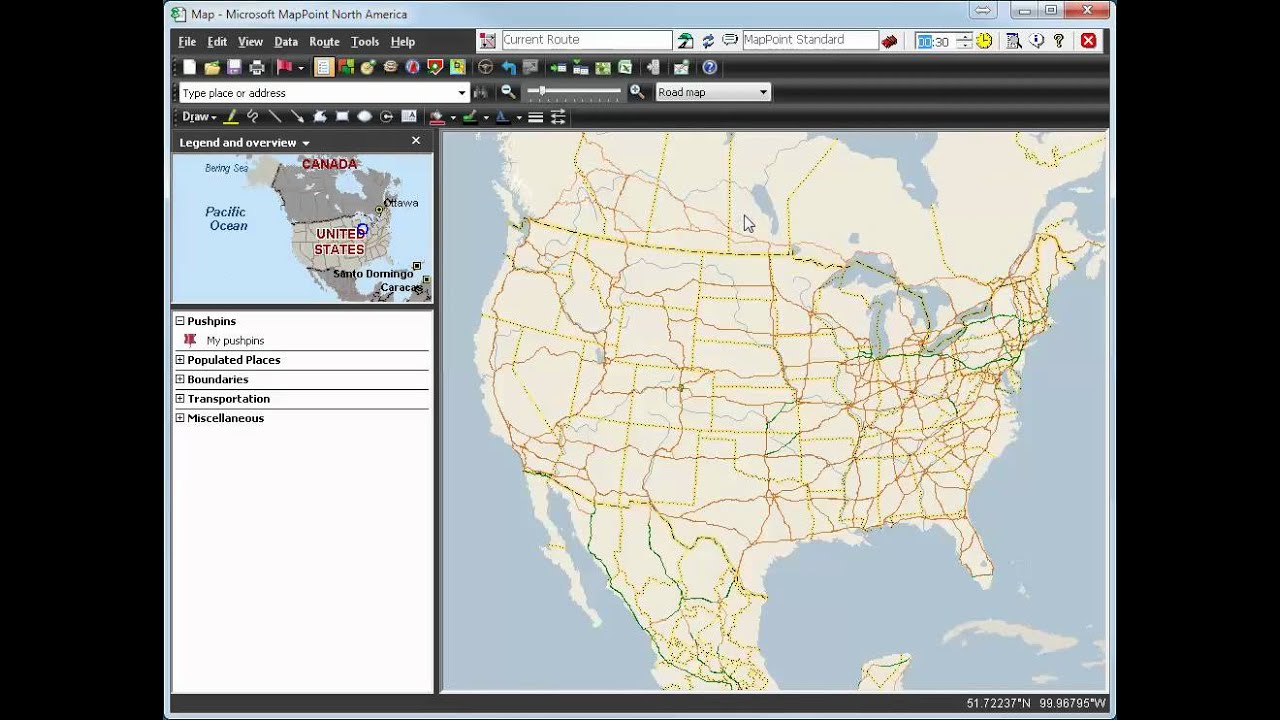This screenshot has width=1280, height=720.
Task: Apply the line color swatch
Action: [x=469, y=117]
